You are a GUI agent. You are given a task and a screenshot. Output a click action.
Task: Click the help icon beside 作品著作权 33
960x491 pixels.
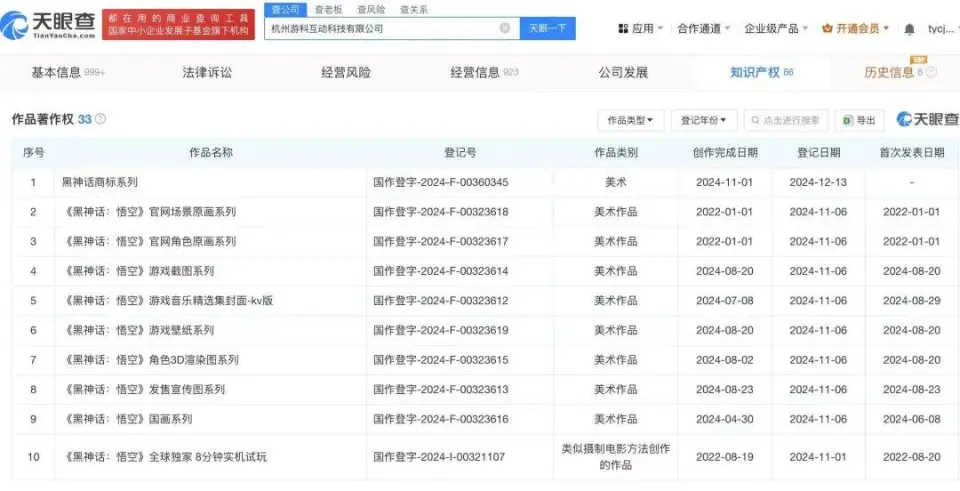[100, 120]
